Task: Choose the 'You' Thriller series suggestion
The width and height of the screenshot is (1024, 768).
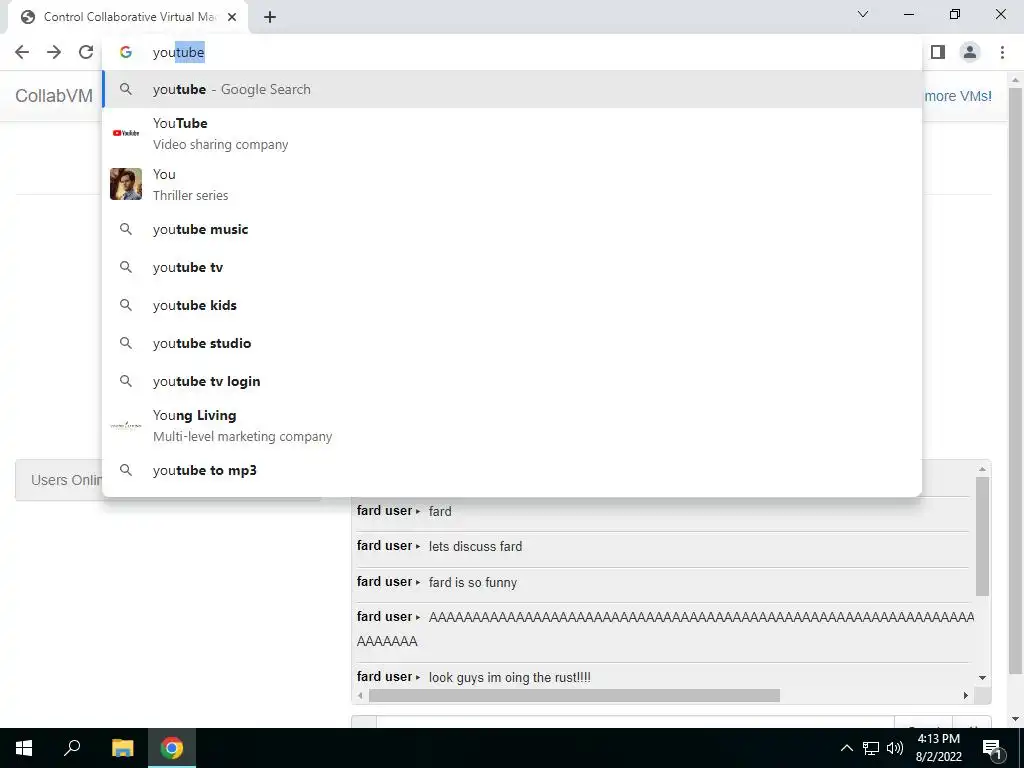Action: (x=512, y=184)
